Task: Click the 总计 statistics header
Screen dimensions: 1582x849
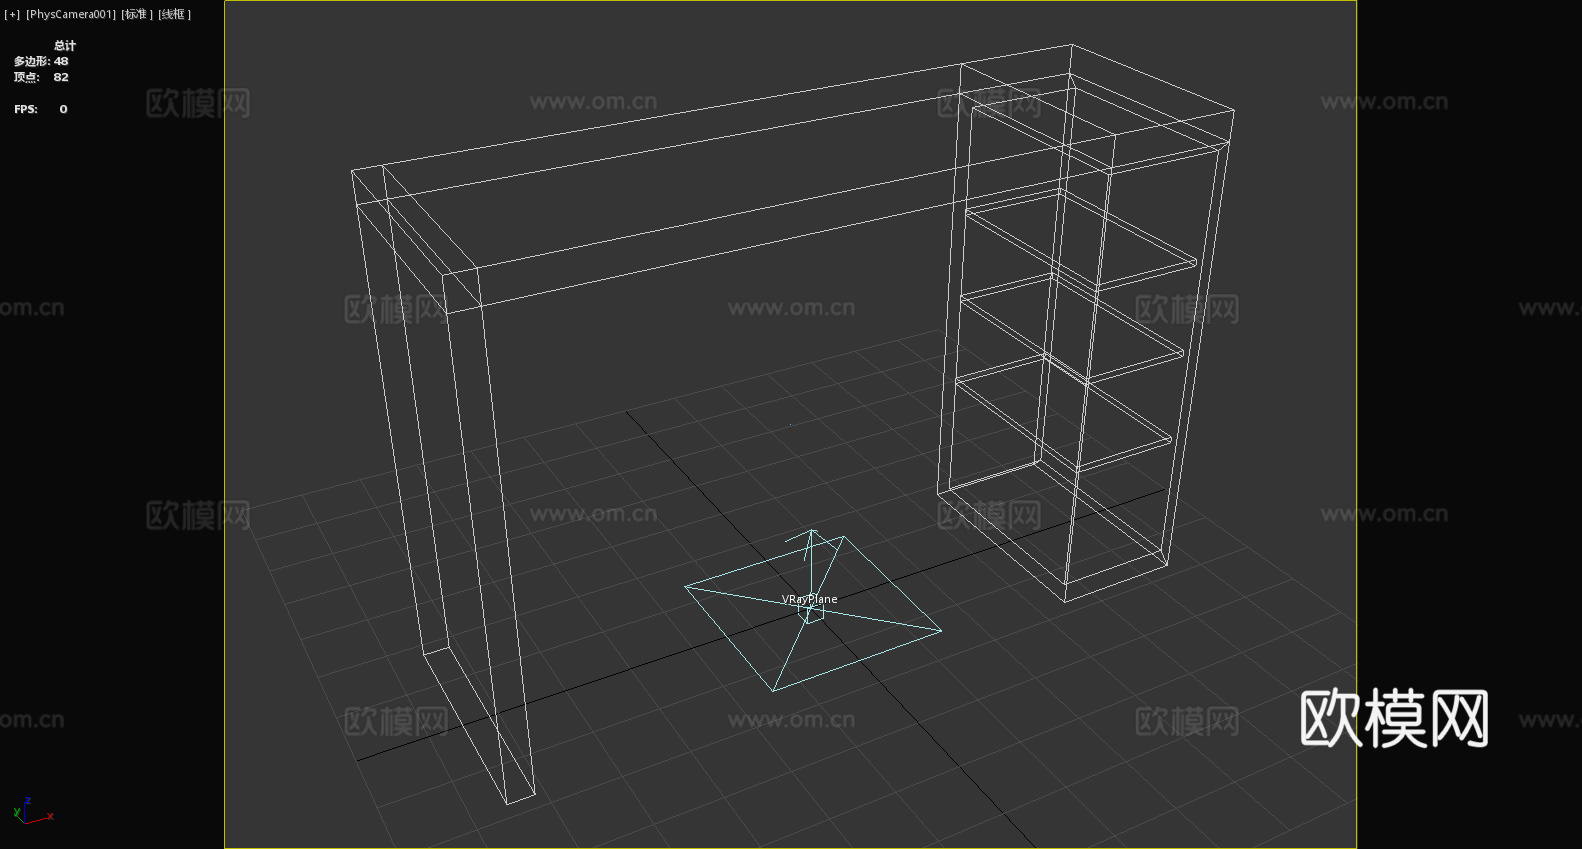Action: point(65,45)
